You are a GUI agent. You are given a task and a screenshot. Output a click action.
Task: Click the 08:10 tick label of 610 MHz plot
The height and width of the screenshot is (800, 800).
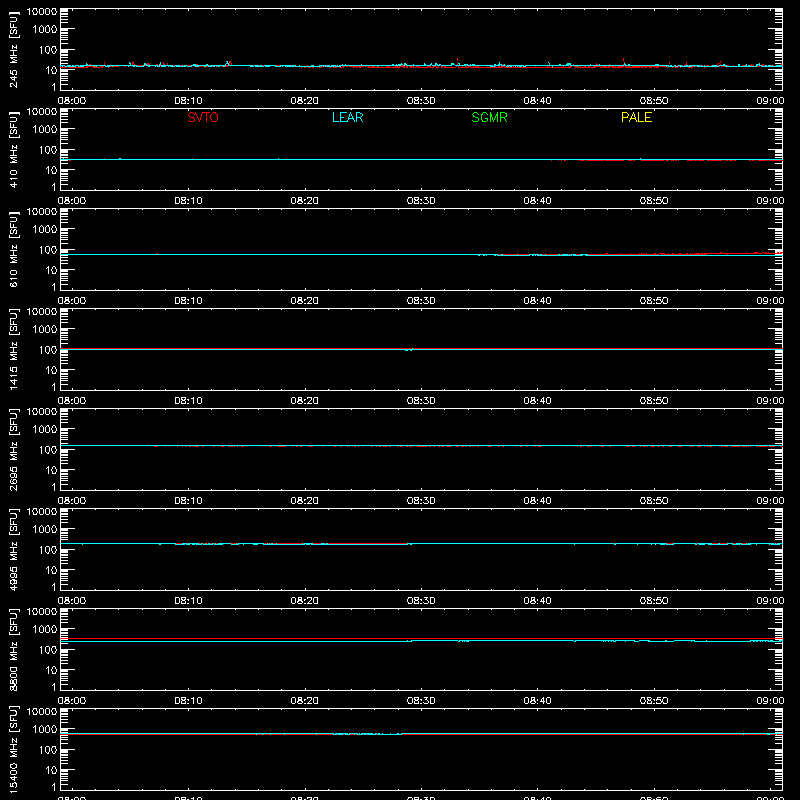pos(188,301)
